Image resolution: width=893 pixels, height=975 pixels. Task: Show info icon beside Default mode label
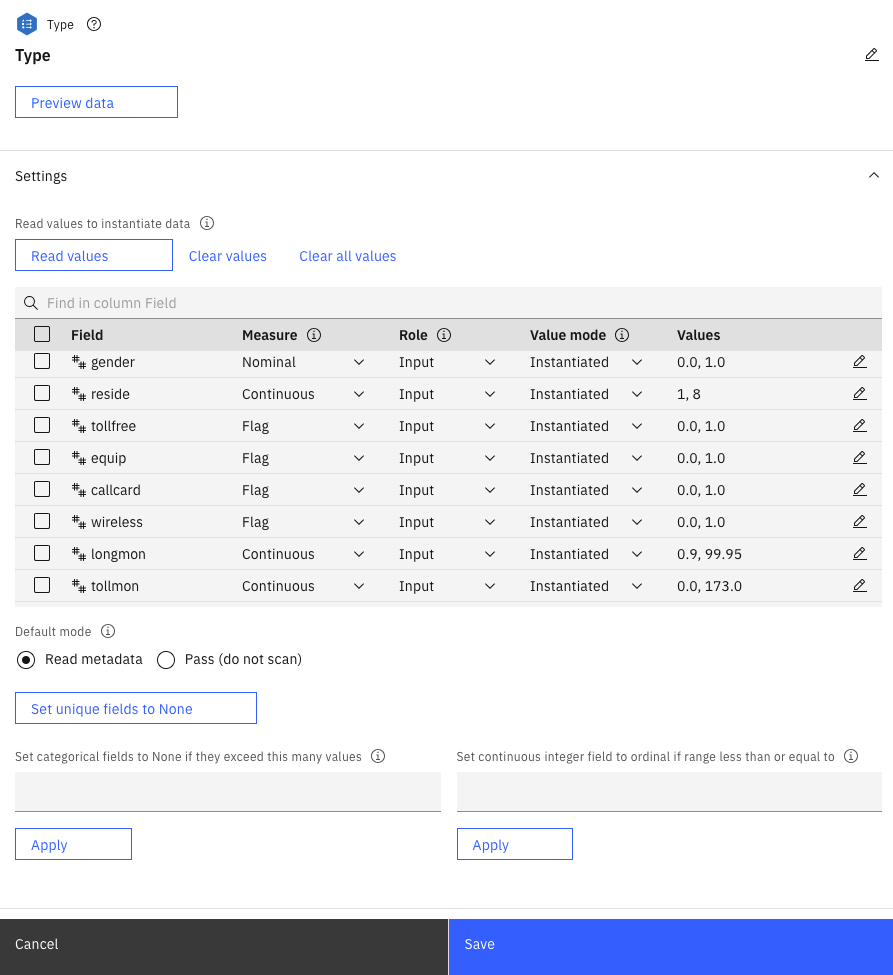tap(108, 631)
